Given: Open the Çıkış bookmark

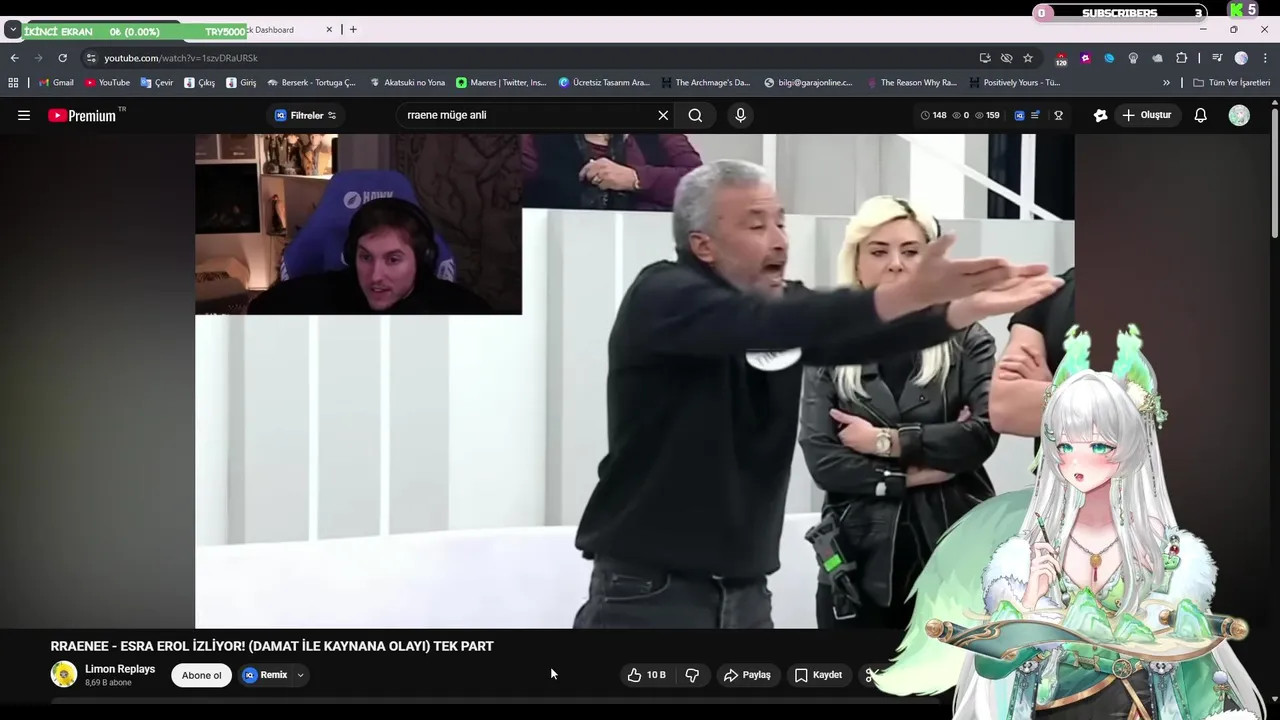Looking at the screenshot, I should [x=200, y=83].
